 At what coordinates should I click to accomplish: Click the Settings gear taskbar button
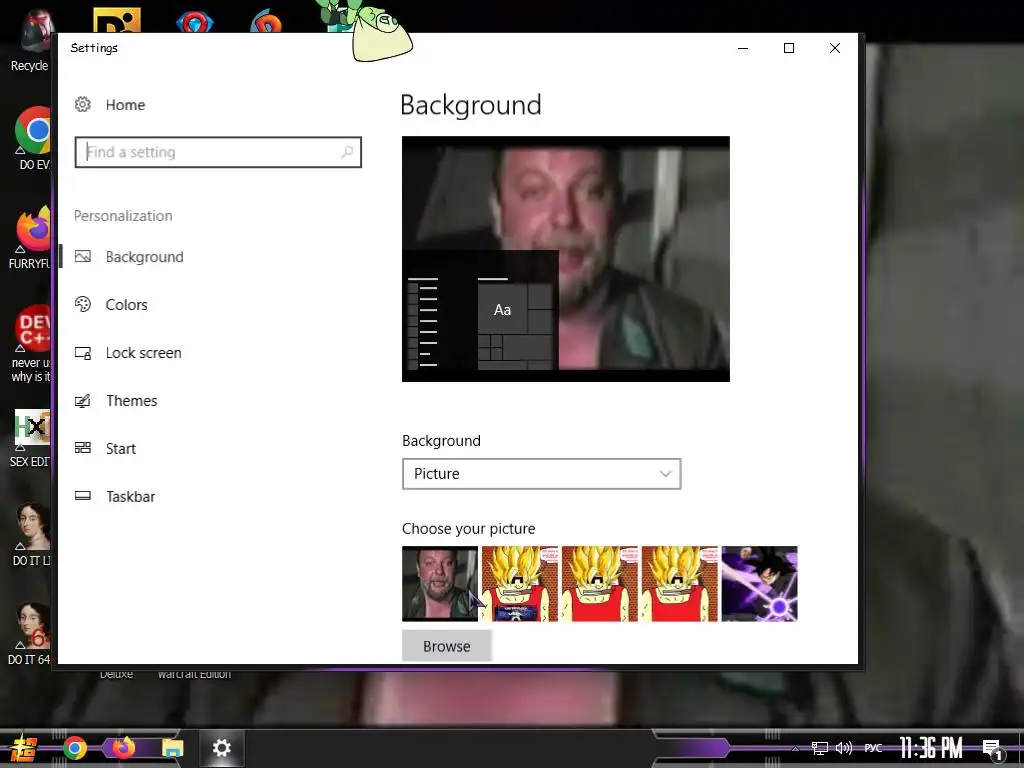(x=221, y=748)
